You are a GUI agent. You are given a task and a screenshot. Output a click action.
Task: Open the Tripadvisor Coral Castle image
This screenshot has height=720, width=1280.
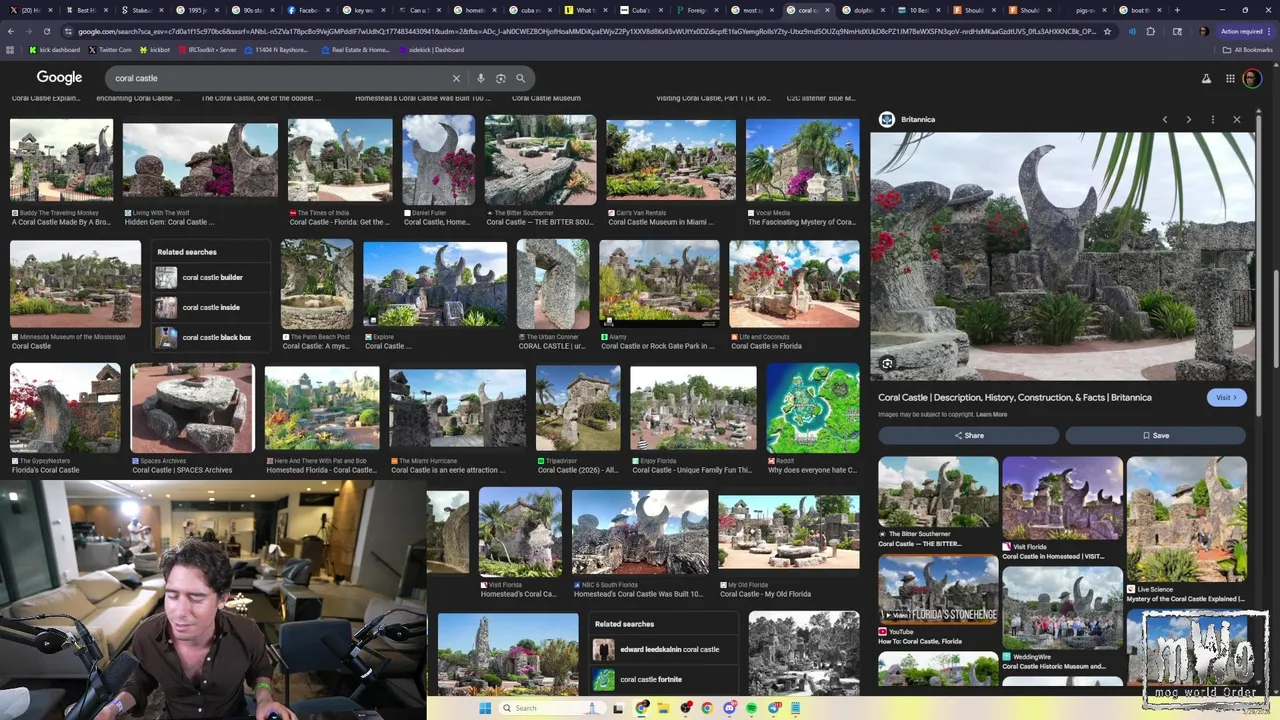click(x=578, y=409)
